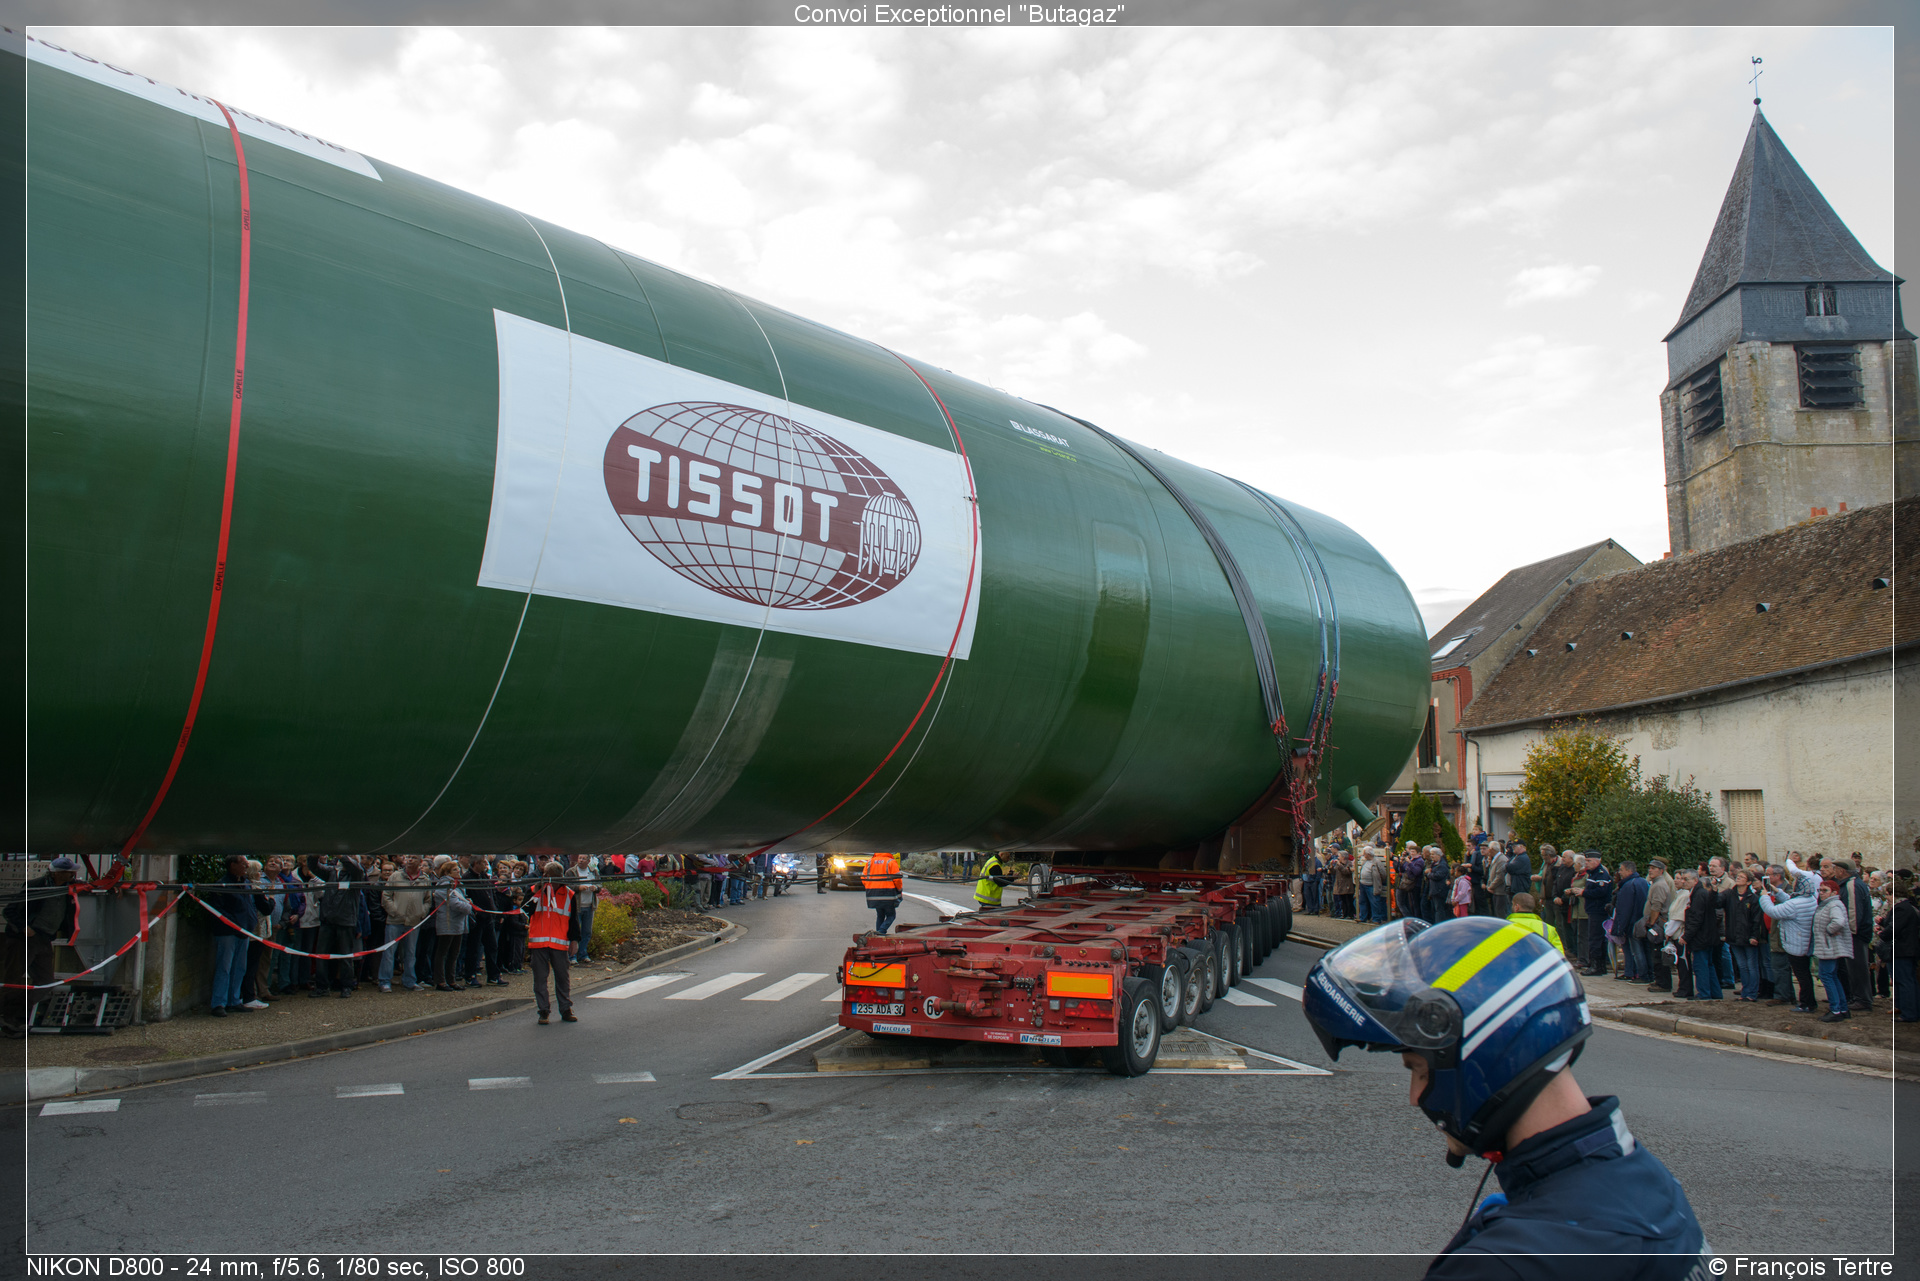
Task: Select the 'NIKON D800 - 24 mm' EXIF caption
Action: point(275,1267)
